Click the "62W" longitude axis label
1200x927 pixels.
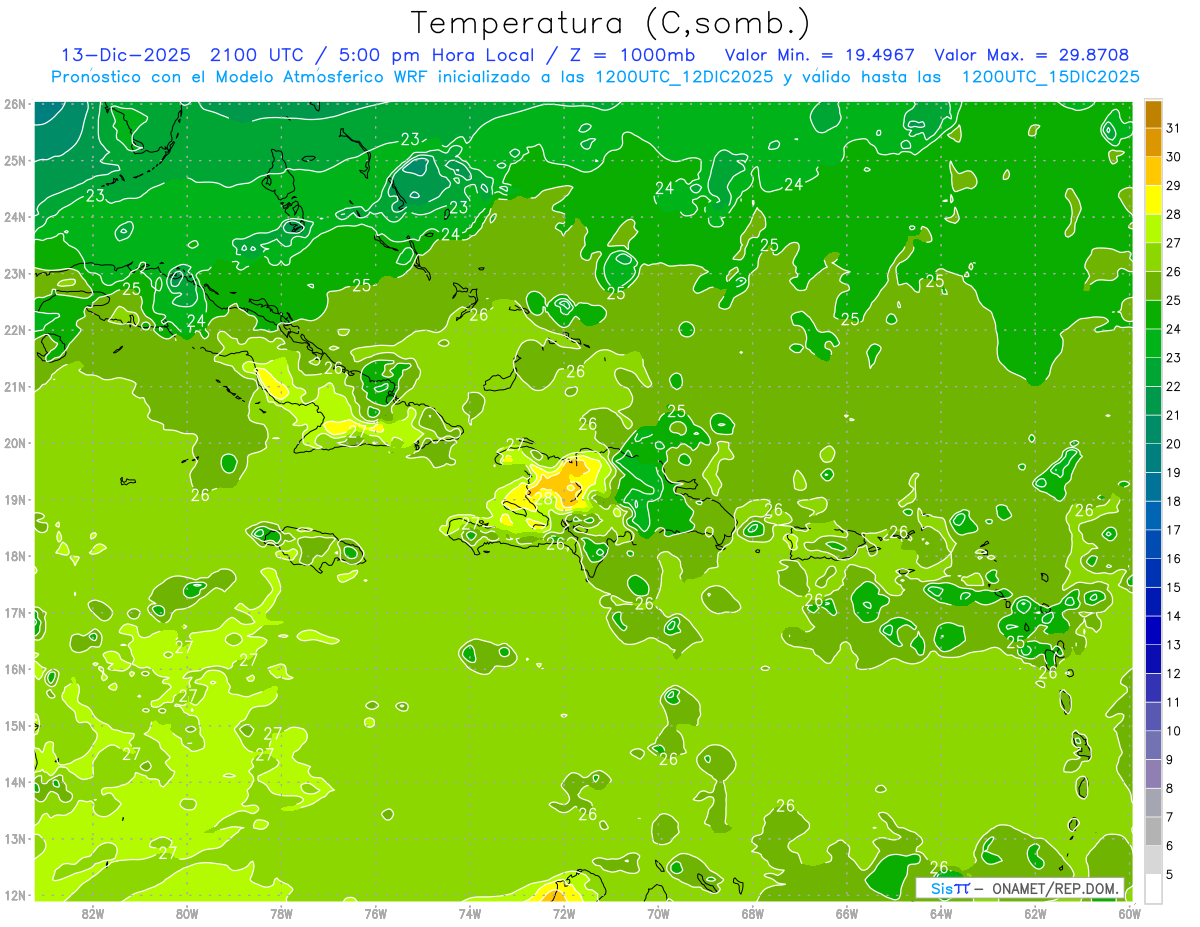pyautogui.click(x=1035, y=913)
